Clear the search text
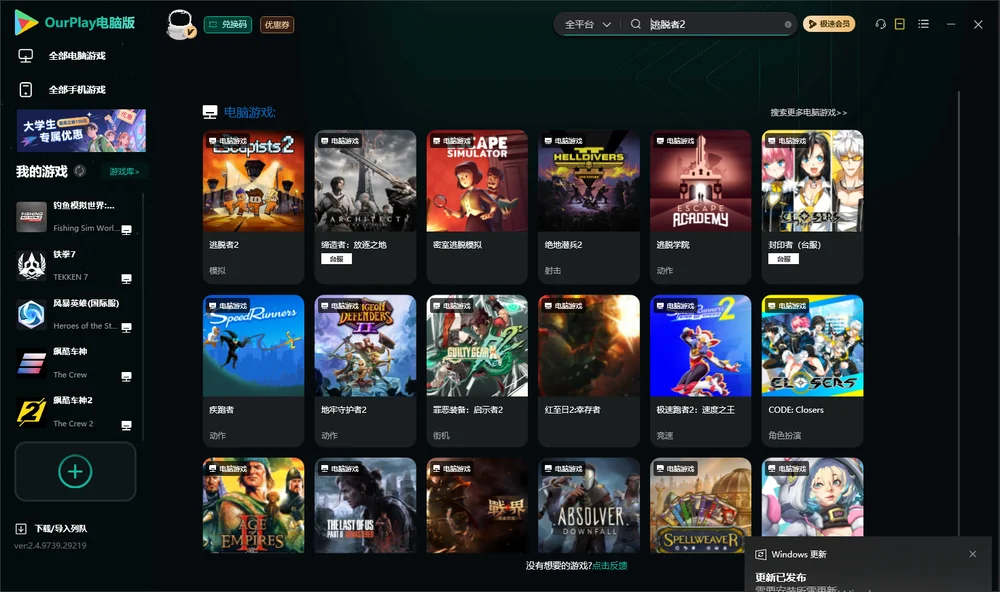The image size is (1000, 592). (788, 25)
